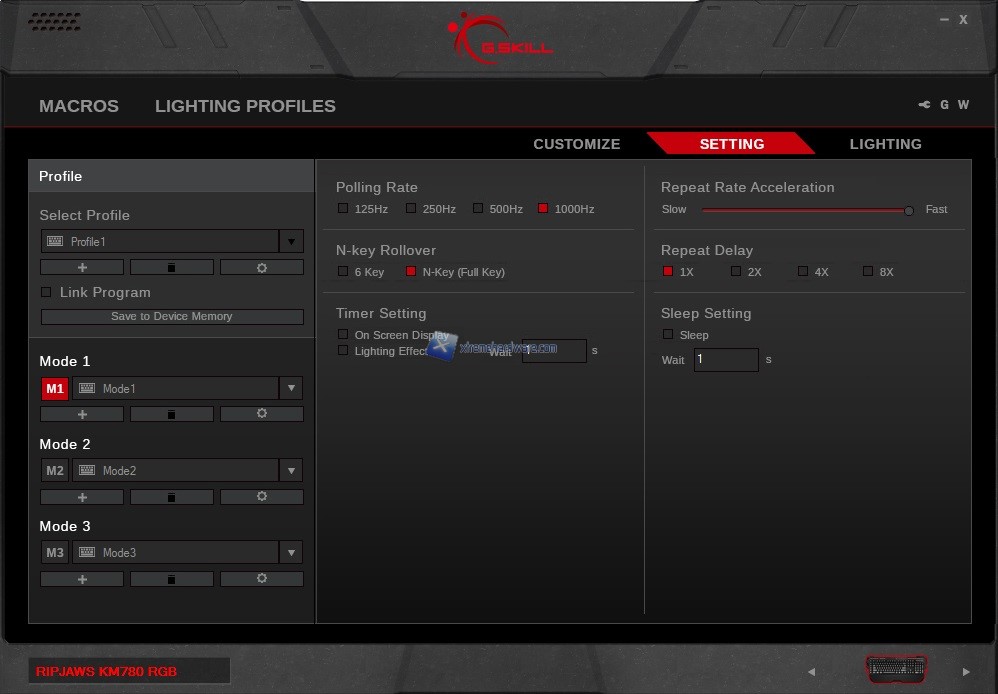Expand the Select Profile dropdown

tap(291, 241)
